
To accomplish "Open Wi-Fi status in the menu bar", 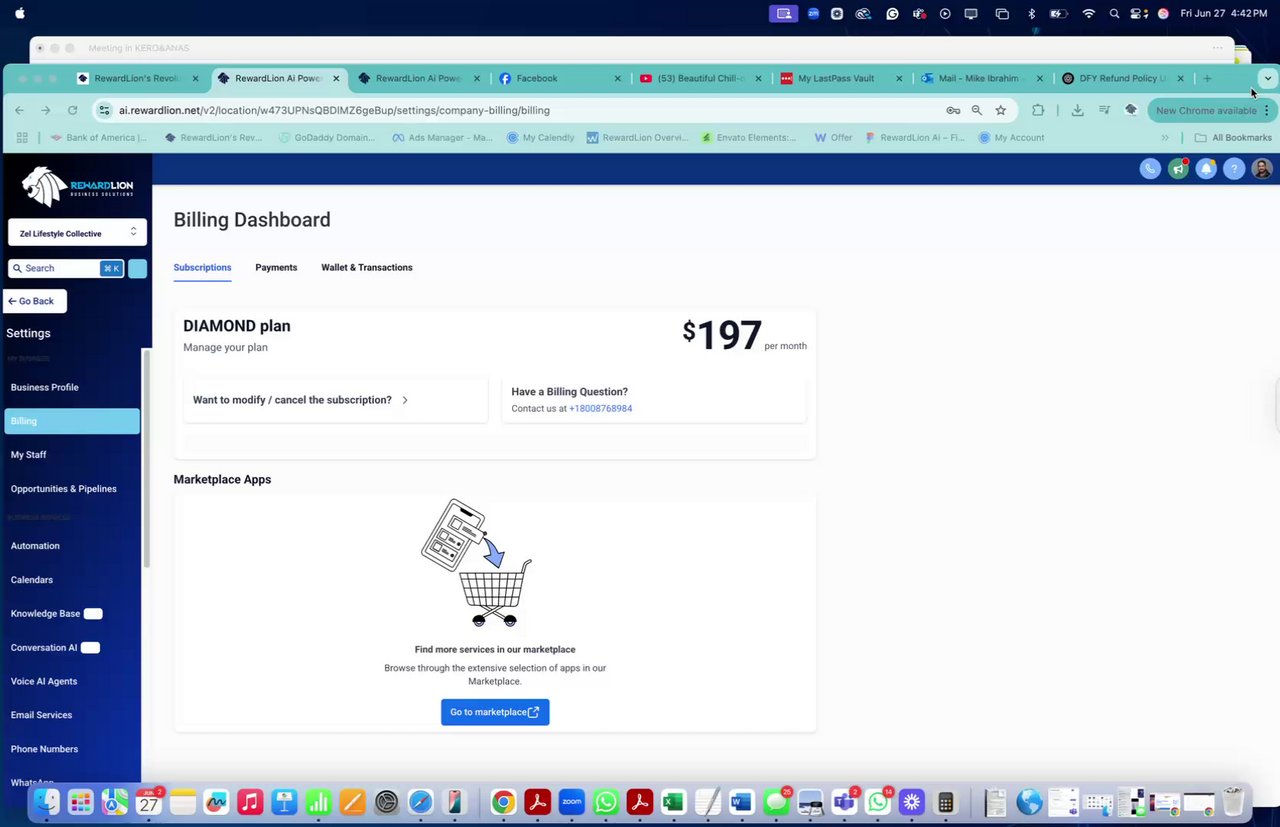I will [x=1089, y=14].
